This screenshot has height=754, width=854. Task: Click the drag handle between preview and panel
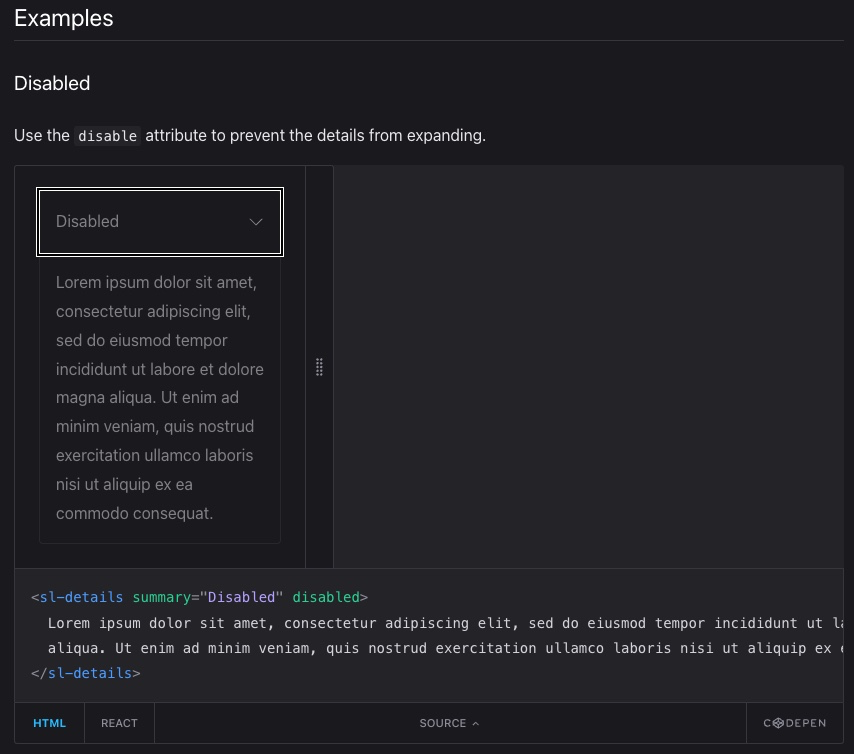click(320, 367)
